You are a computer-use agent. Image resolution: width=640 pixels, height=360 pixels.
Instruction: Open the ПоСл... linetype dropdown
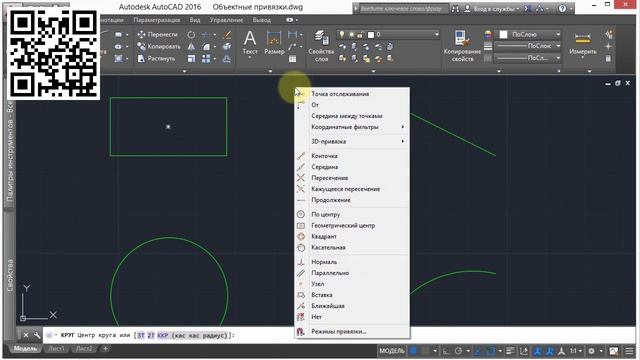pyautogui.click(x=558, y=58)
